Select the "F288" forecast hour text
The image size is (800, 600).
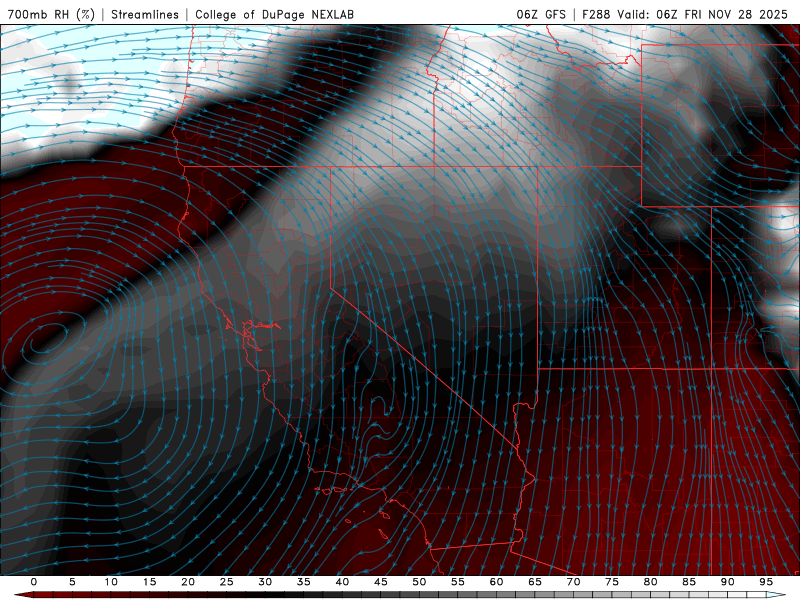[596, 14]
